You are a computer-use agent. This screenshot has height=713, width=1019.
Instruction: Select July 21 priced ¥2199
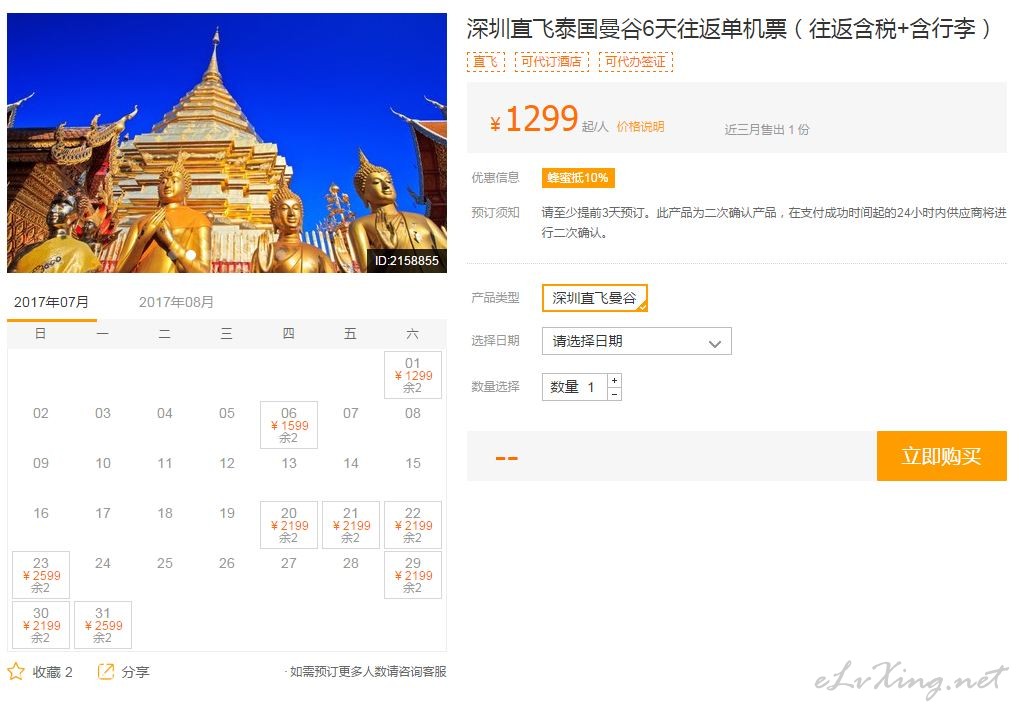[351, 525]
